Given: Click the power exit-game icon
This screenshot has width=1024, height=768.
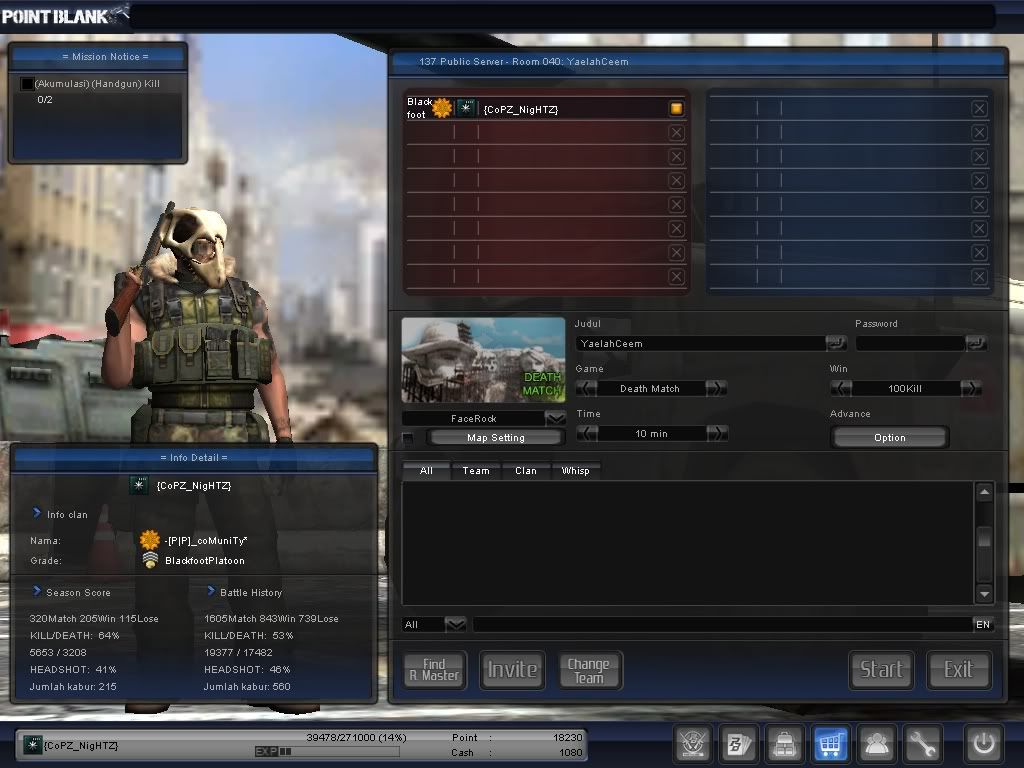Looking at the screenshot, I should [984, 743].
